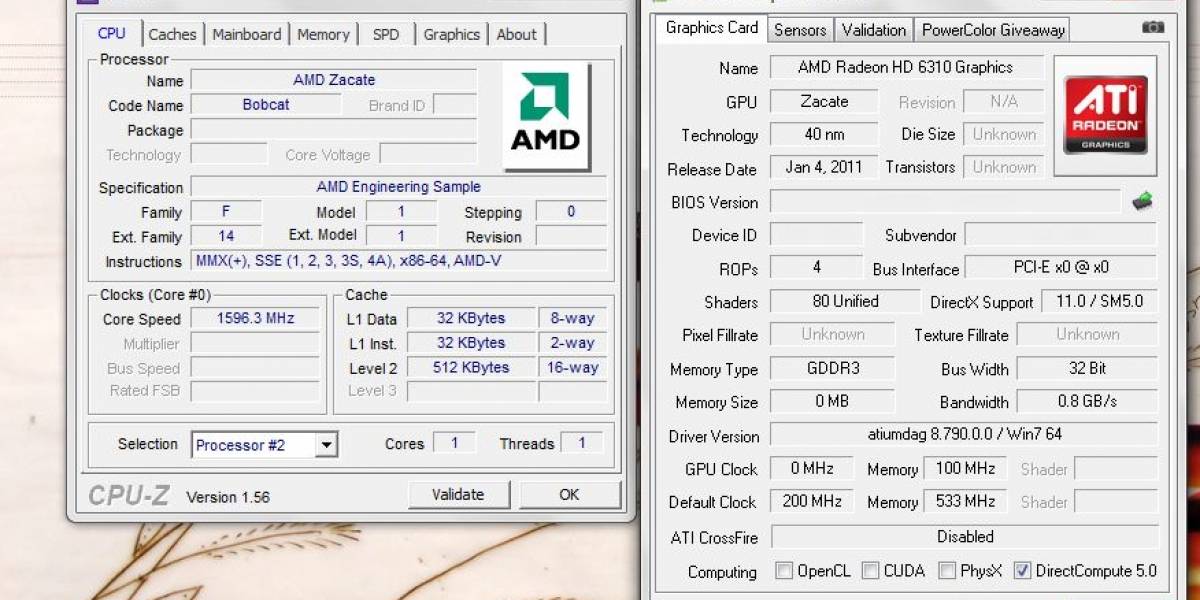The image size is (1200, 600).
Task: Click the Bandwidth 0.8 GB/s value
Action: 1087,401
